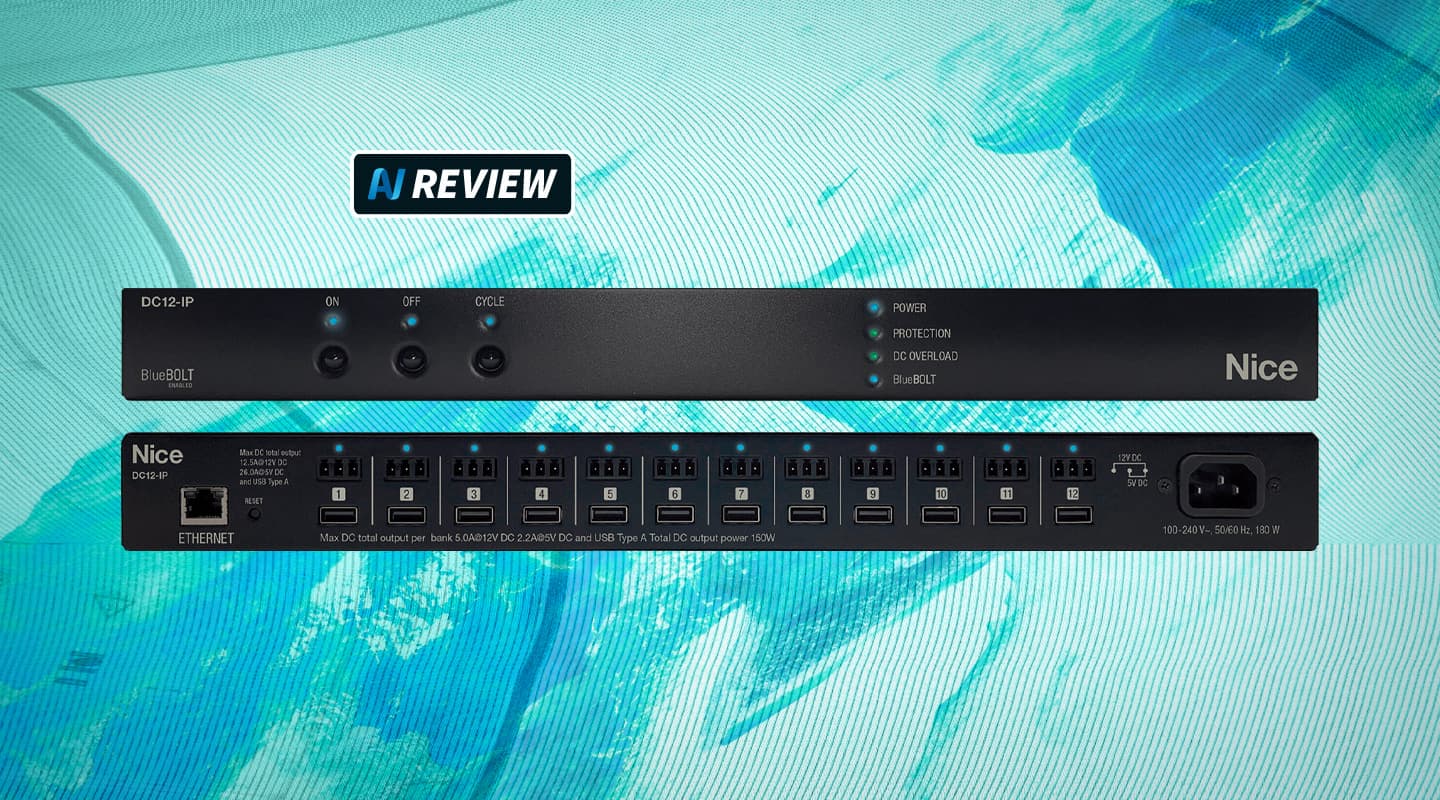Click the terminal block above number 1

coord(339,468)
